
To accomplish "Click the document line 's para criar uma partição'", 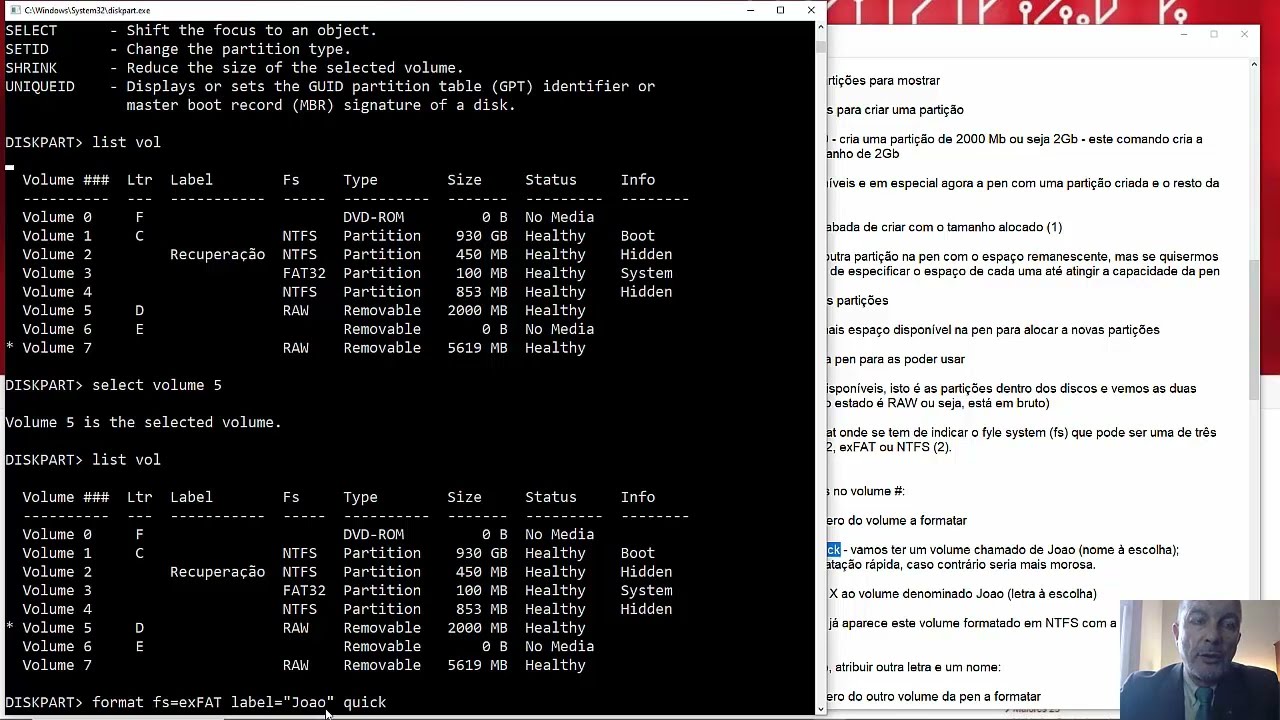I will [896, 110].
